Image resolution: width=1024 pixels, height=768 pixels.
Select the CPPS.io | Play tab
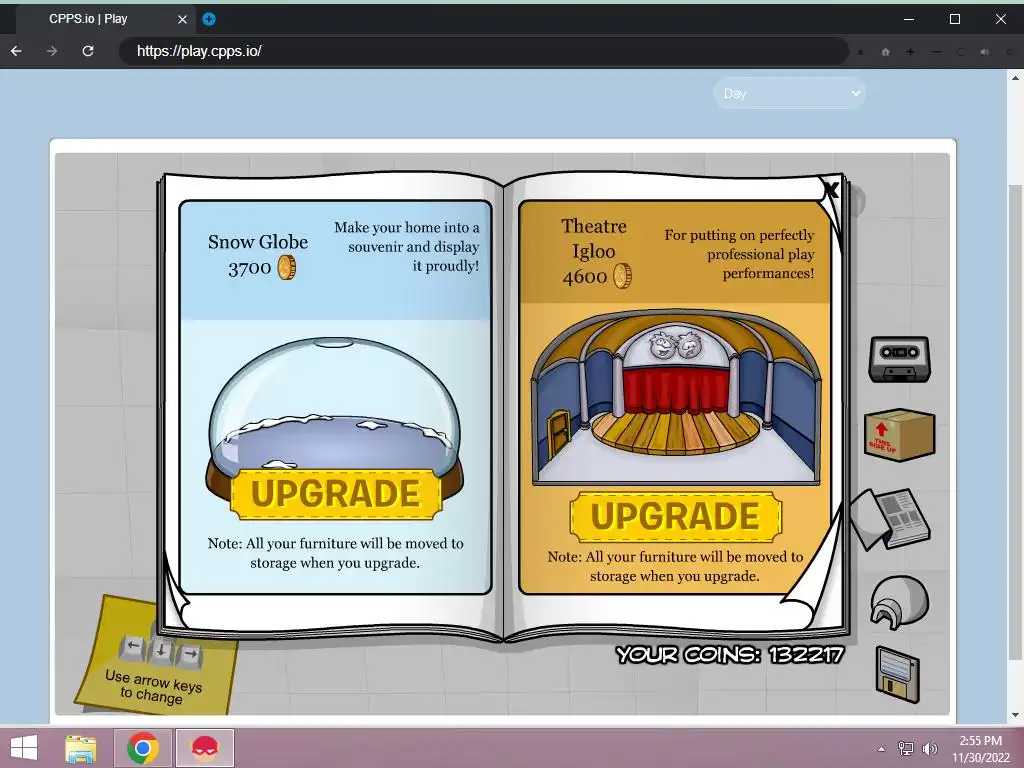(104, 19)
